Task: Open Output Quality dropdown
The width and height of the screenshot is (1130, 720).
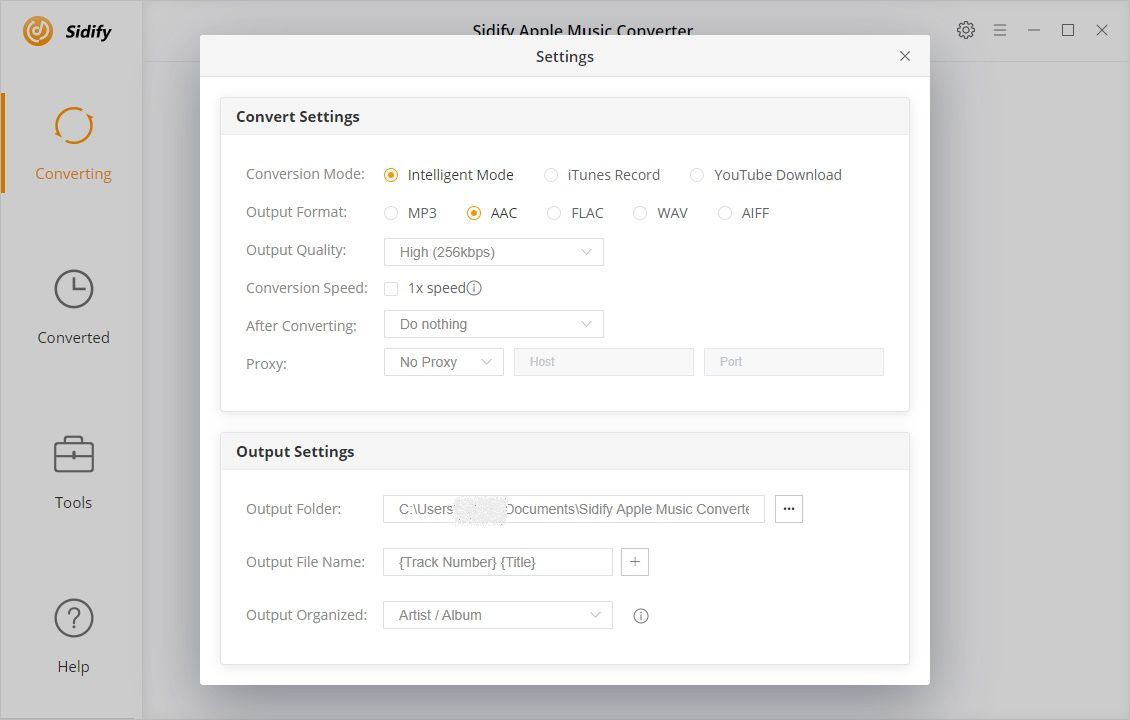Action: (x=494, y=252)
